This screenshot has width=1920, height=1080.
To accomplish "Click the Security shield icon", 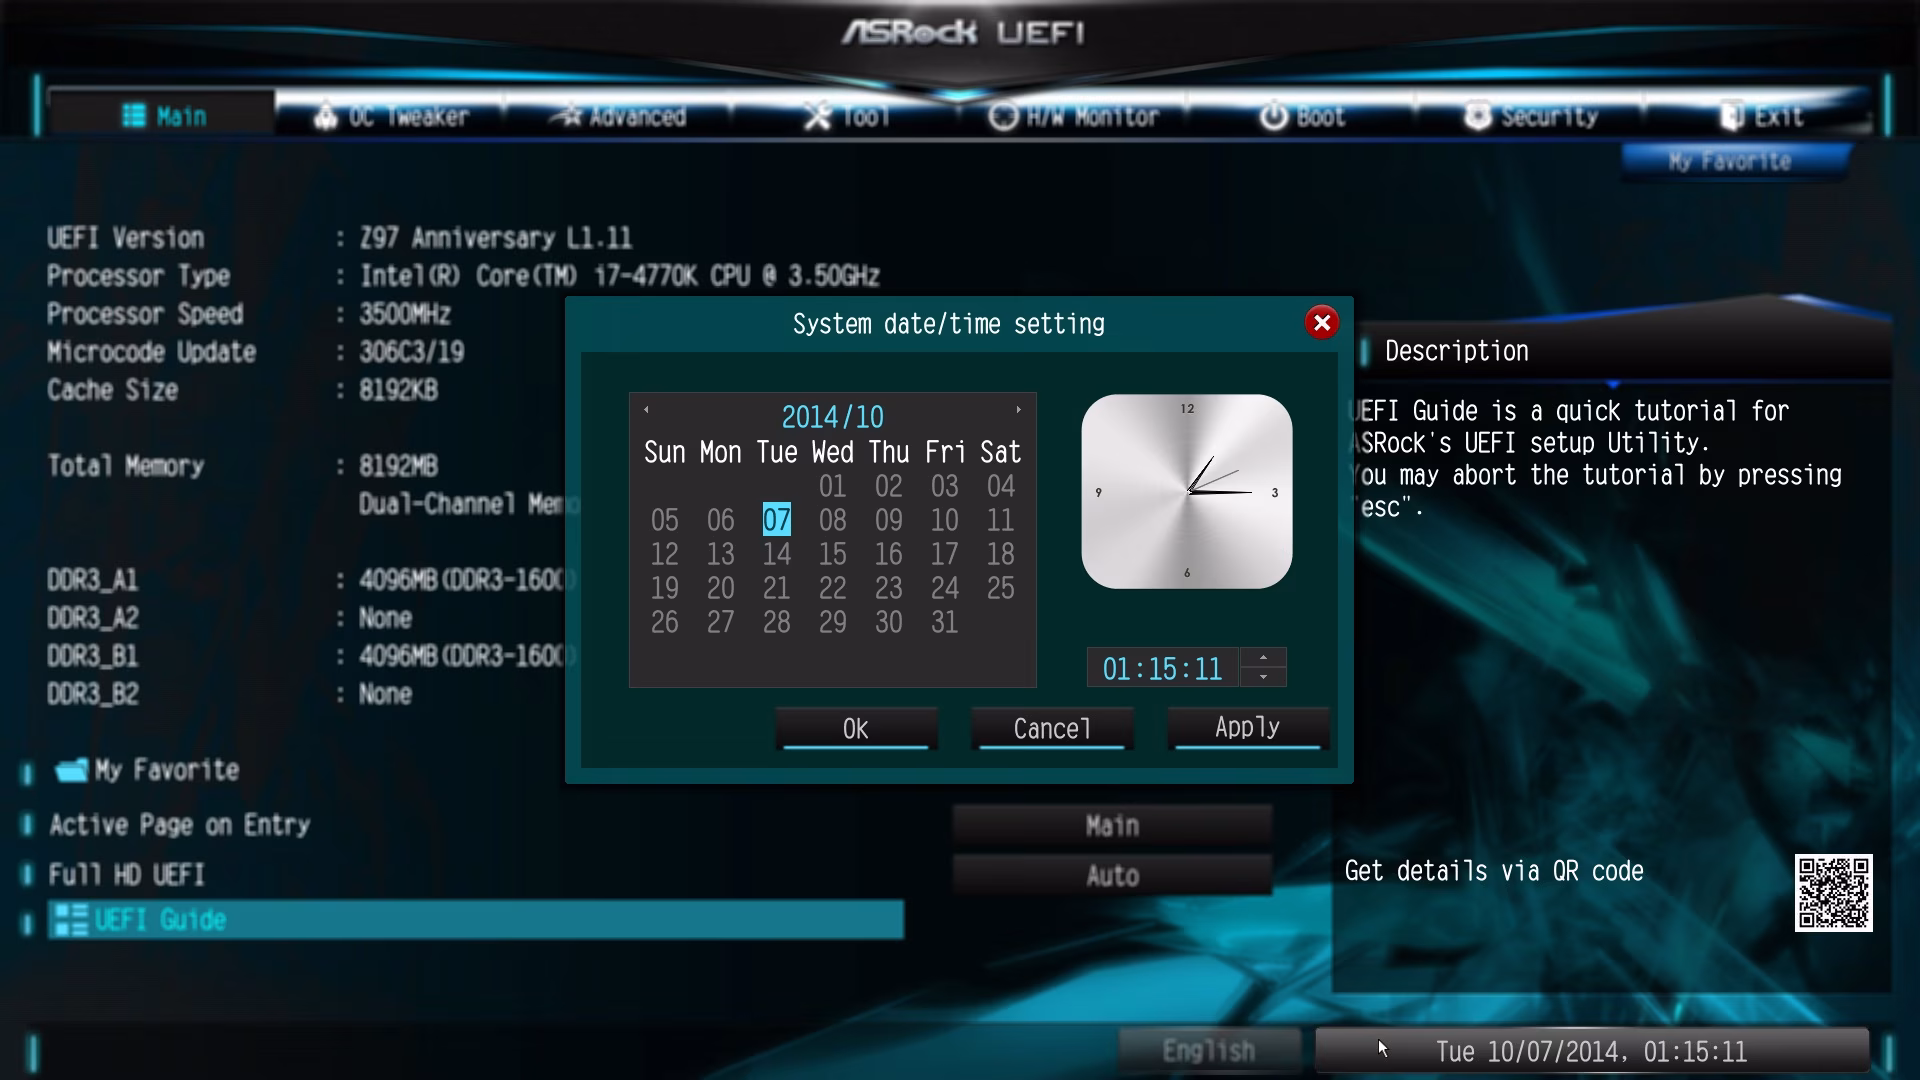I will [1477, 116].
